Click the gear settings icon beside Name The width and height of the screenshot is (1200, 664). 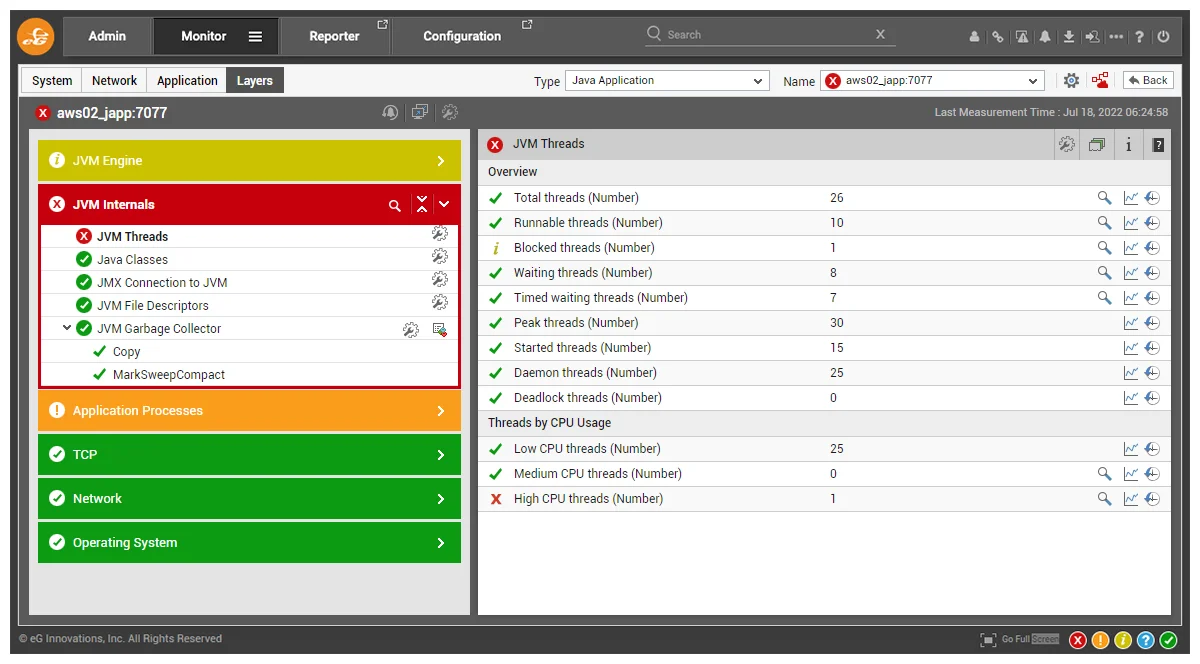[1071, 81]
